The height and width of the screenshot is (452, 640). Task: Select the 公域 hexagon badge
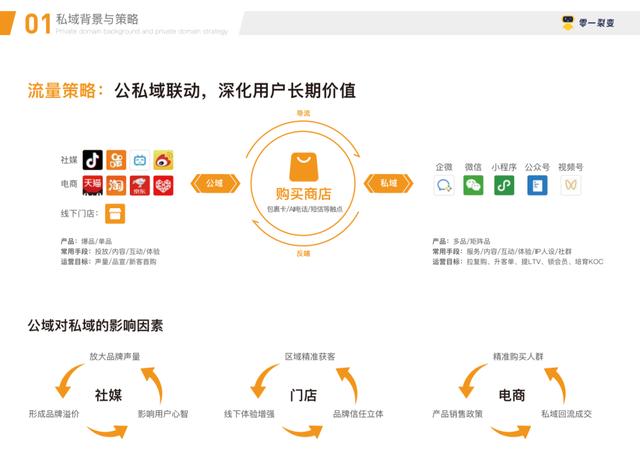pyautogui.click(x=215, y=183)
